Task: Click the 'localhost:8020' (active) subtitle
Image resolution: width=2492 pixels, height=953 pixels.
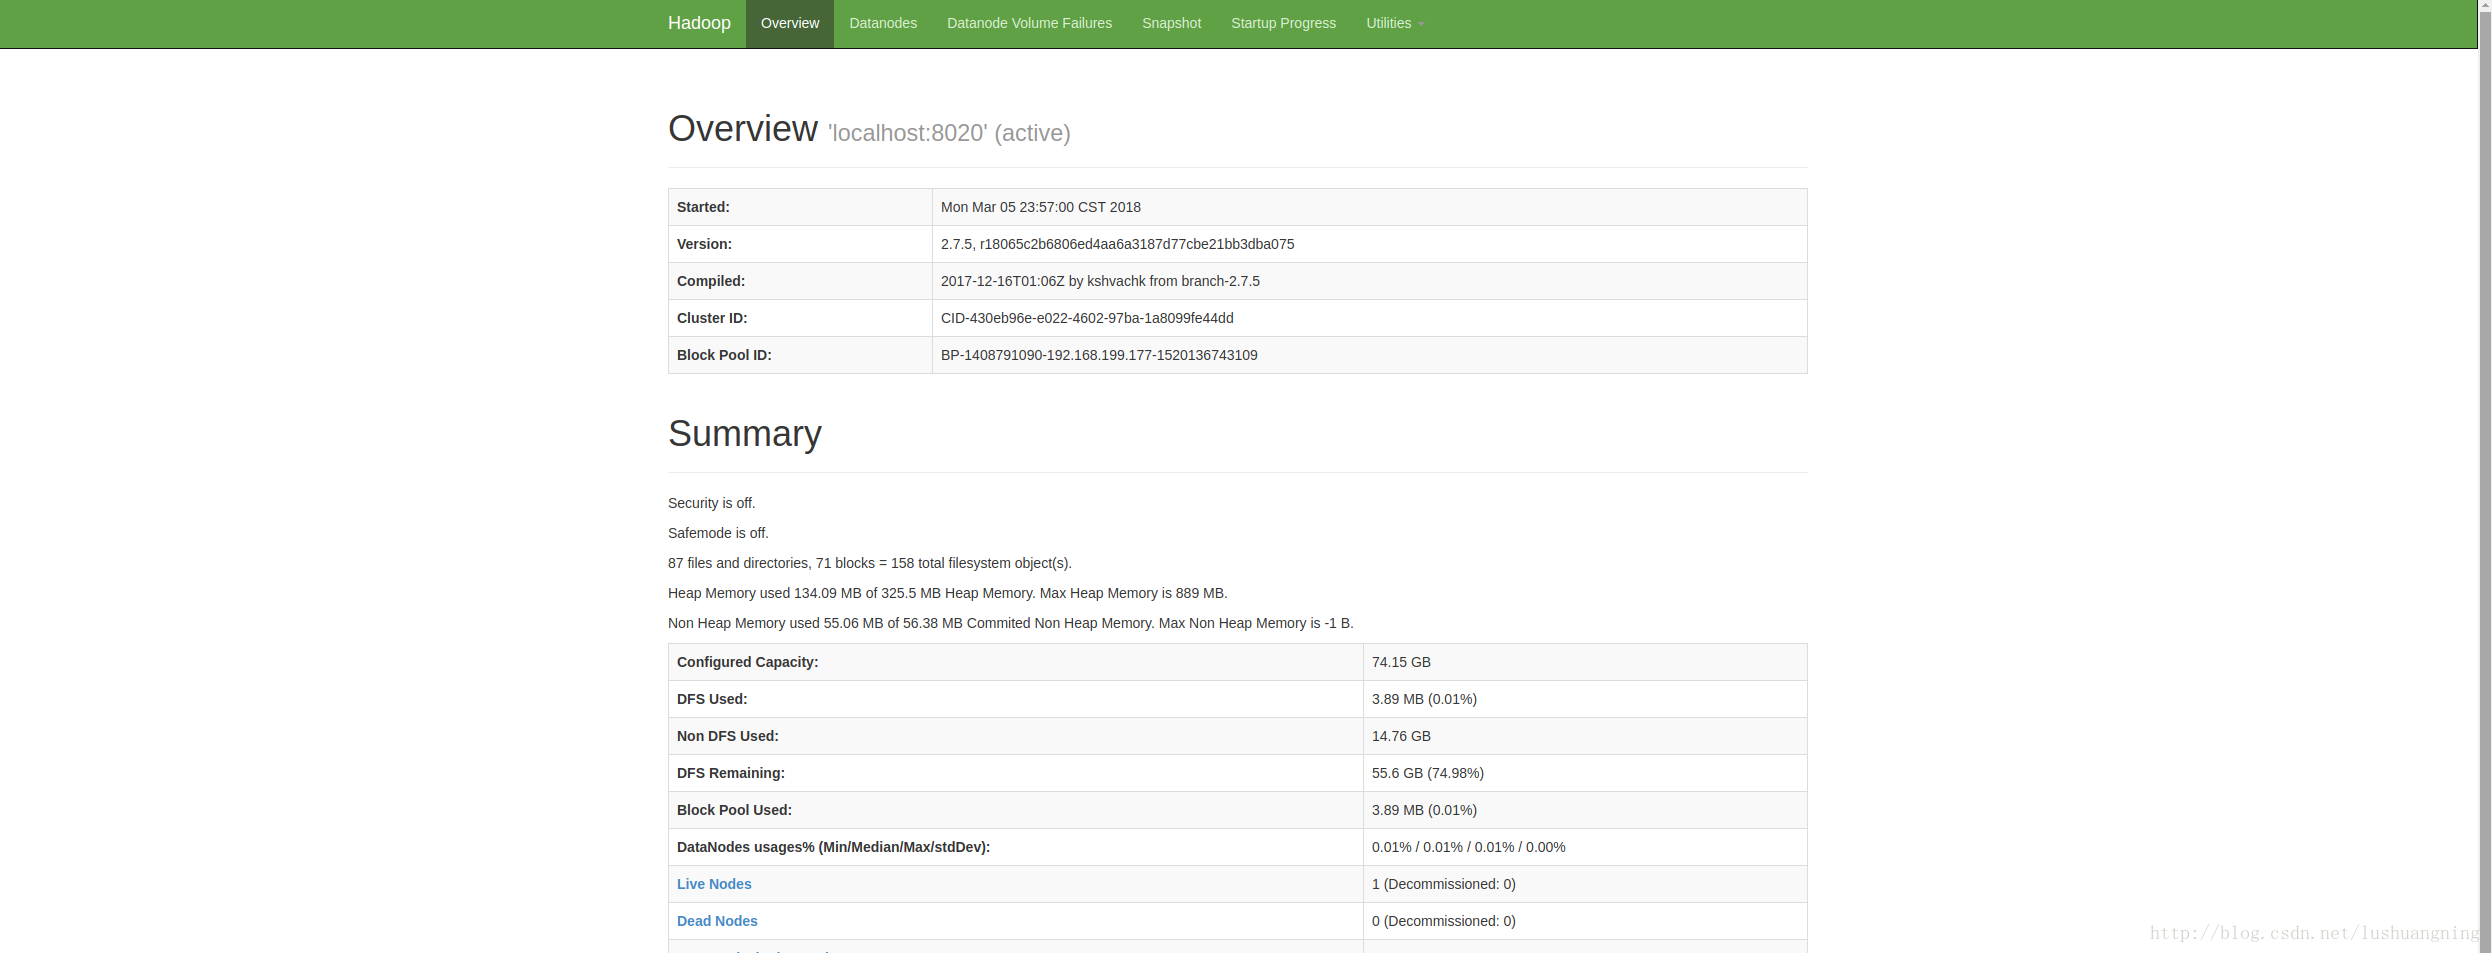Action: [949, 133]
